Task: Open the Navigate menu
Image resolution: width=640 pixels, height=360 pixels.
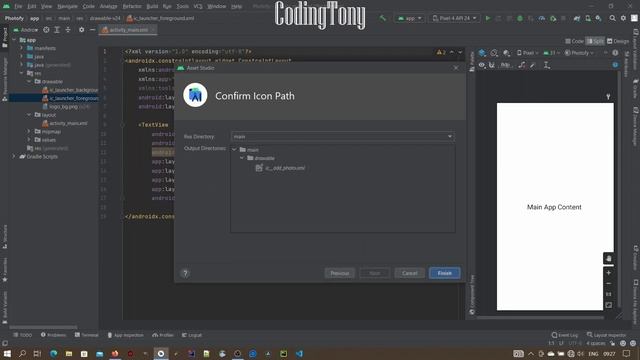Action: [67, 6]
